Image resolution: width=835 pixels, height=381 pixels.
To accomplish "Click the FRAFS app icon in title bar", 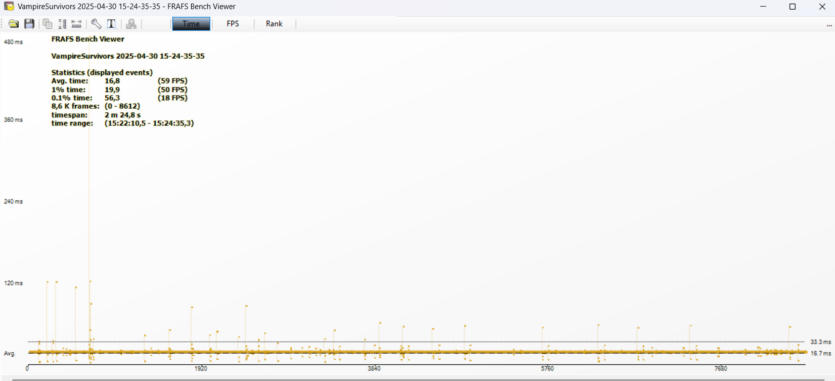I will click(9, 6).
